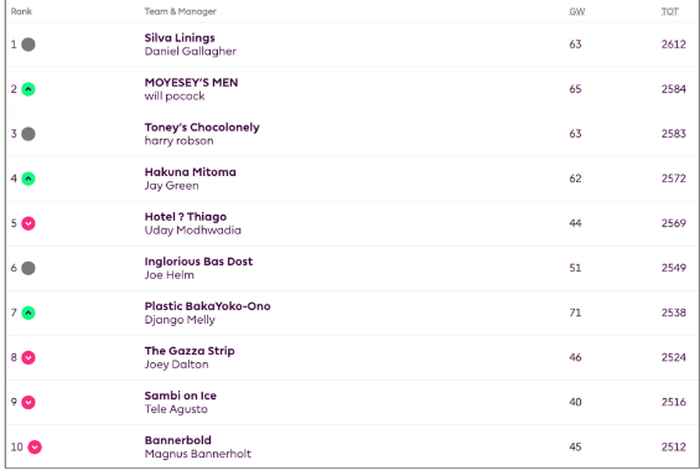This screenshot has height=470, width=700.
Task: Click green up-arrow icon for MOYESEY'S MEN
Action: click(x=28, y=89)
